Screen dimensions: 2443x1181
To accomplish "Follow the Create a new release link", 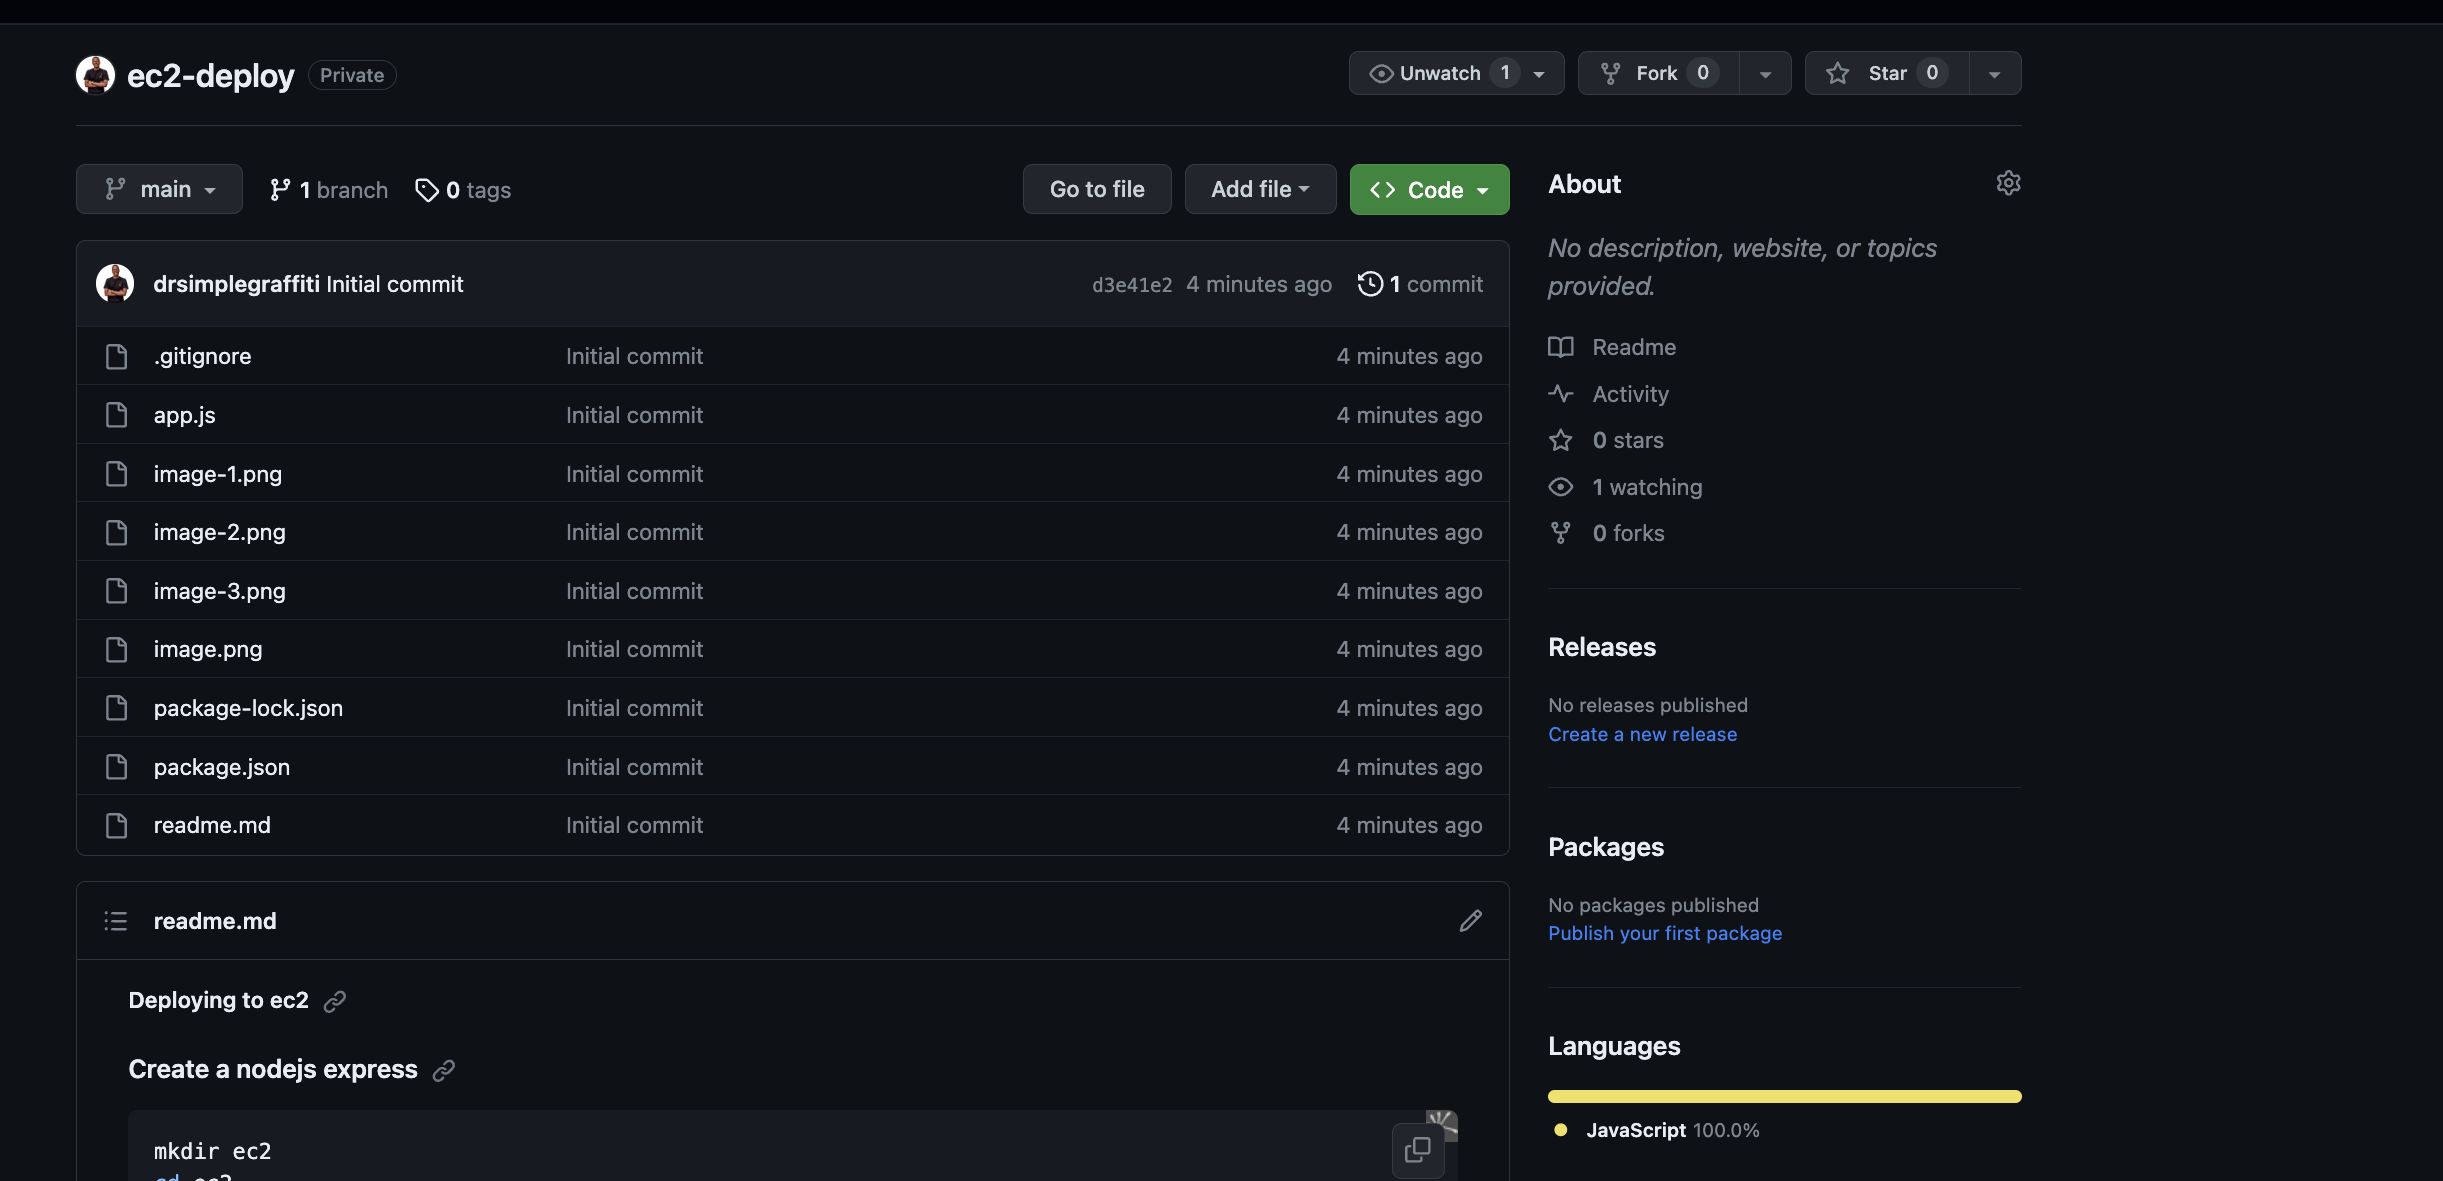I will [x=1642, y=734].
